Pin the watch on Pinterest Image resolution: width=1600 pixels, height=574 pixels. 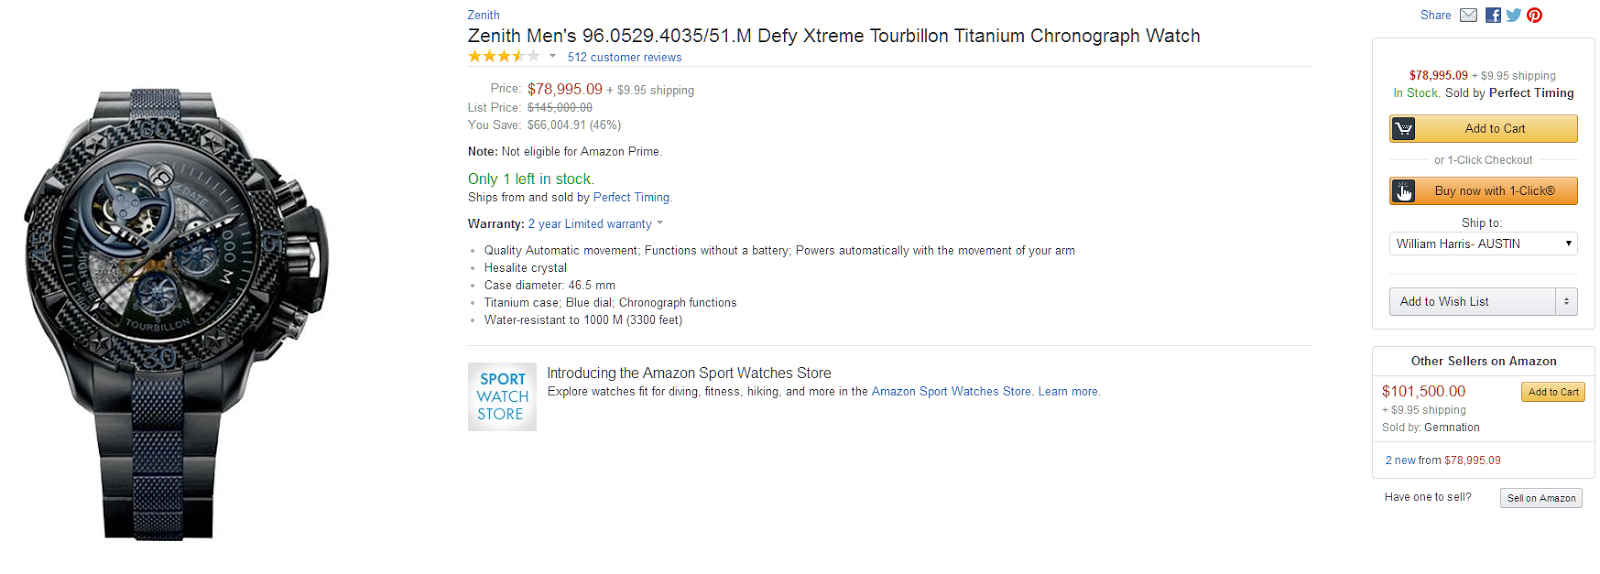(x=1534, y=15)
